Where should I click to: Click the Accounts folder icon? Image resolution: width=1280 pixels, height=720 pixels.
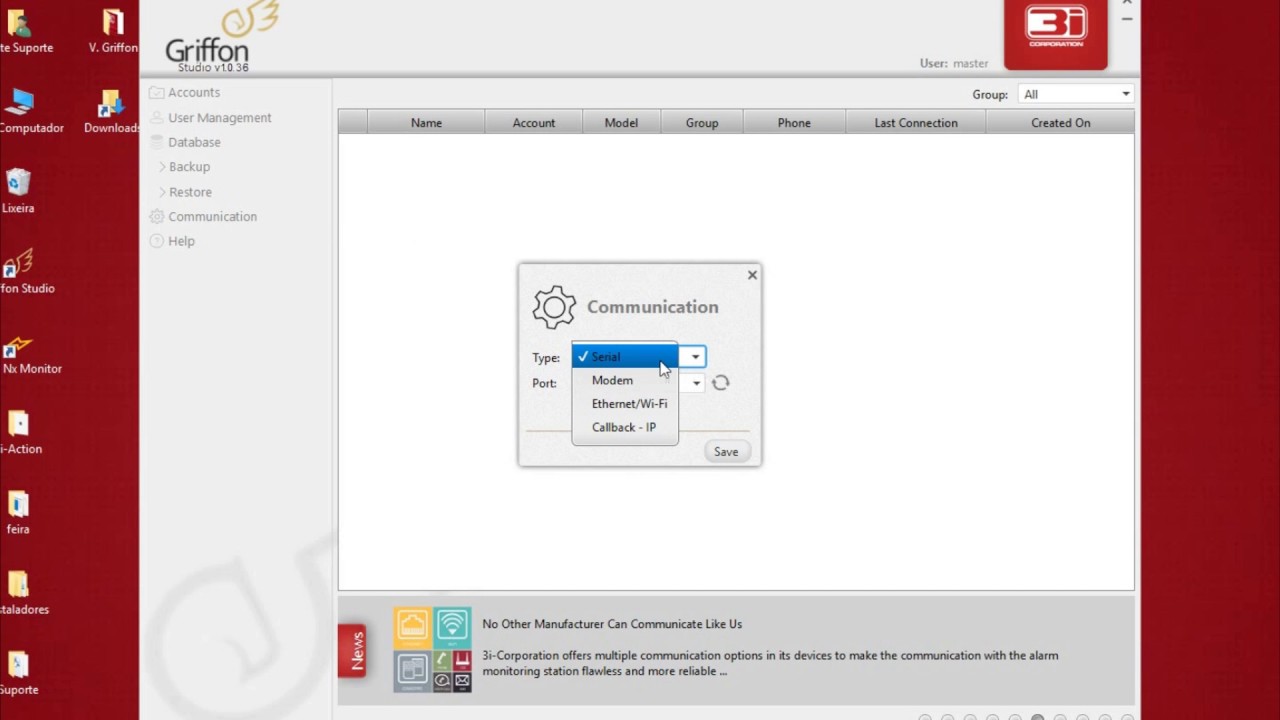tap(156, 92)
